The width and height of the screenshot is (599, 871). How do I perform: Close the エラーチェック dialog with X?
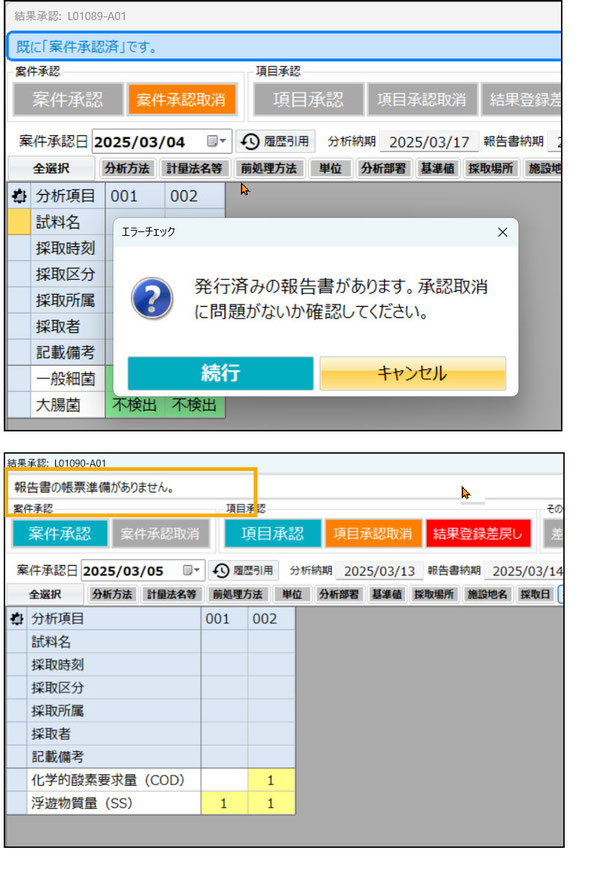[x=502, y=232]
